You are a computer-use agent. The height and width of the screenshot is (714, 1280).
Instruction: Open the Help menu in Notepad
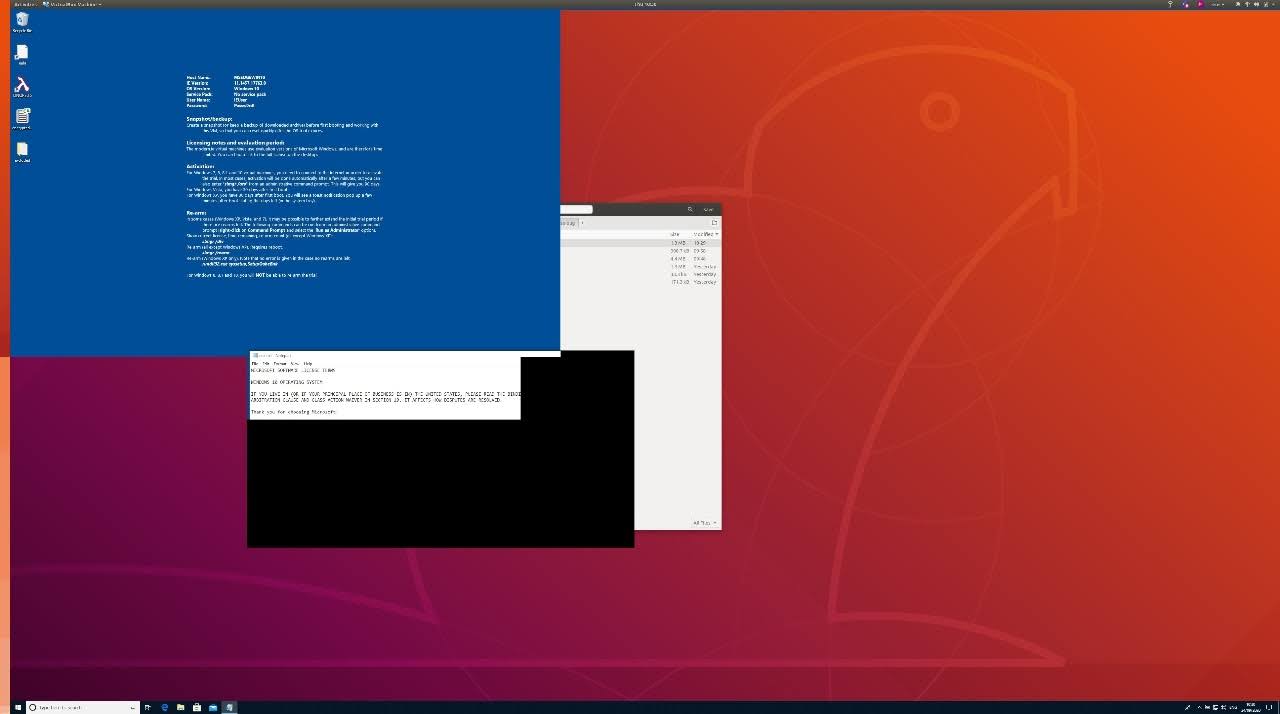pyautogui.click(x=308, y=364)
